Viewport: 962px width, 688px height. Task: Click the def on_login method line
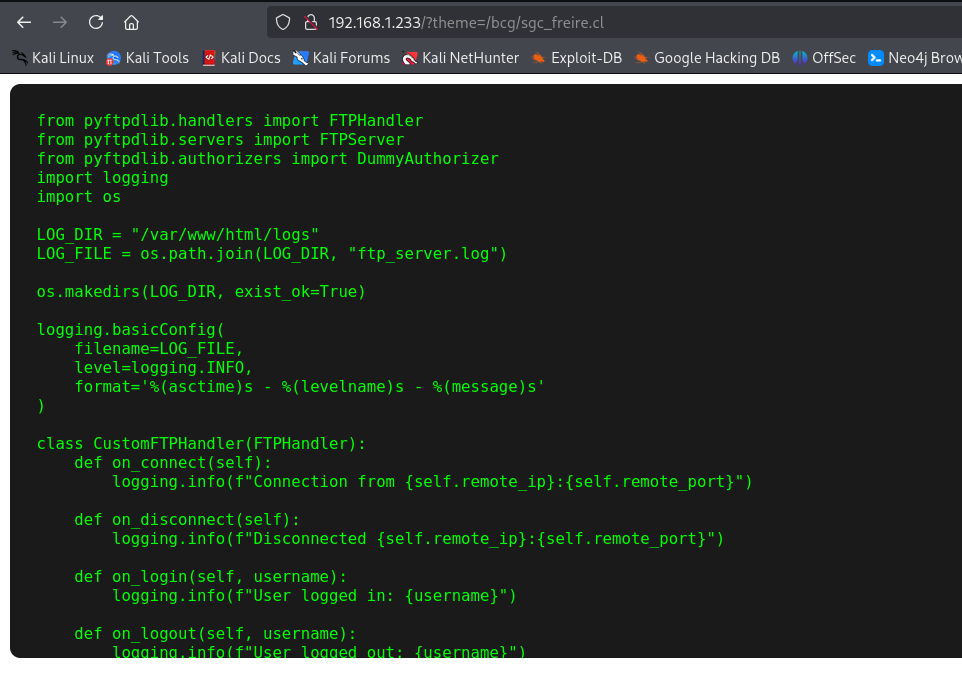pos(210,577)
